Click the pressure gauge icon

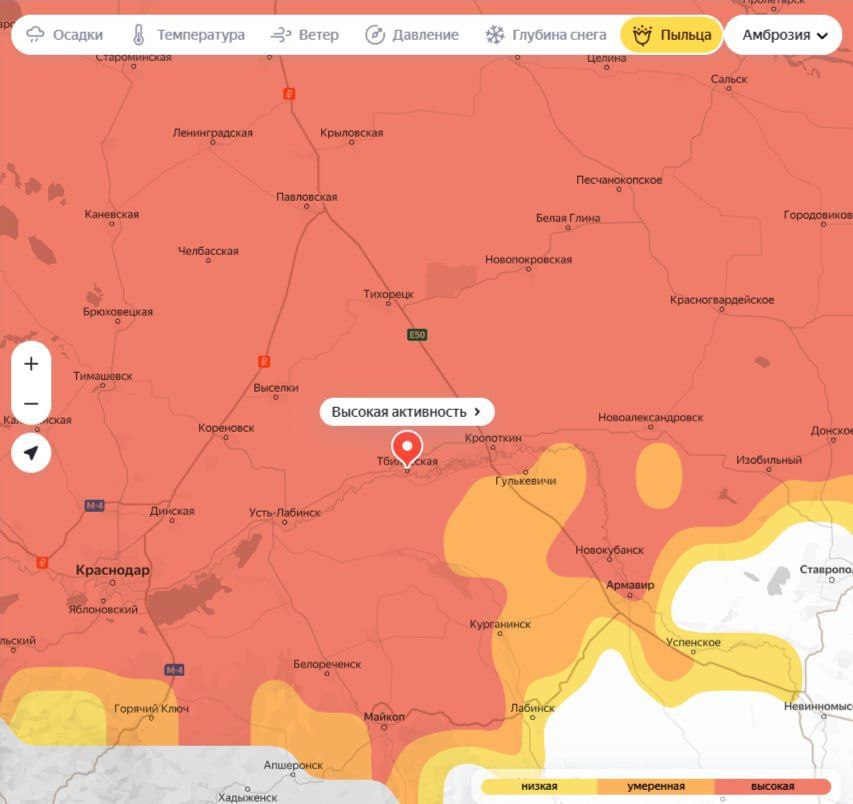tap(375, 35)
